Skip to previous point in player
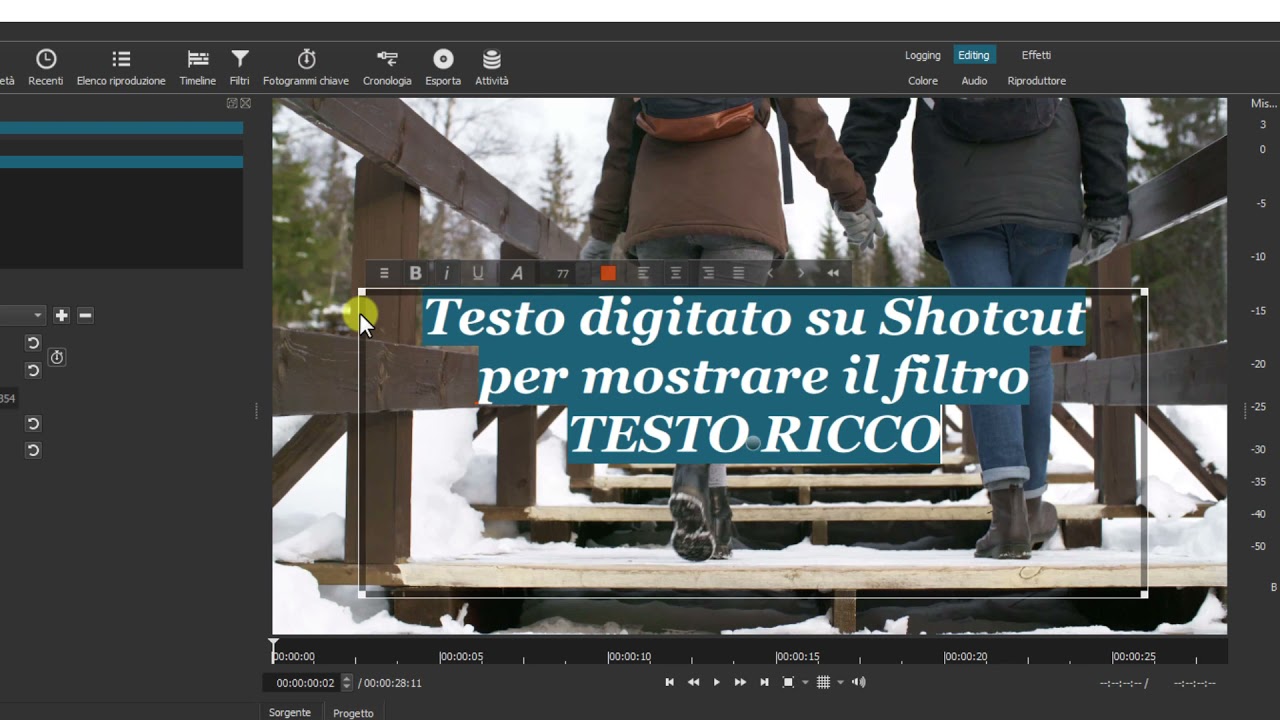1280x720 pixels. click(x=669, y=682)
